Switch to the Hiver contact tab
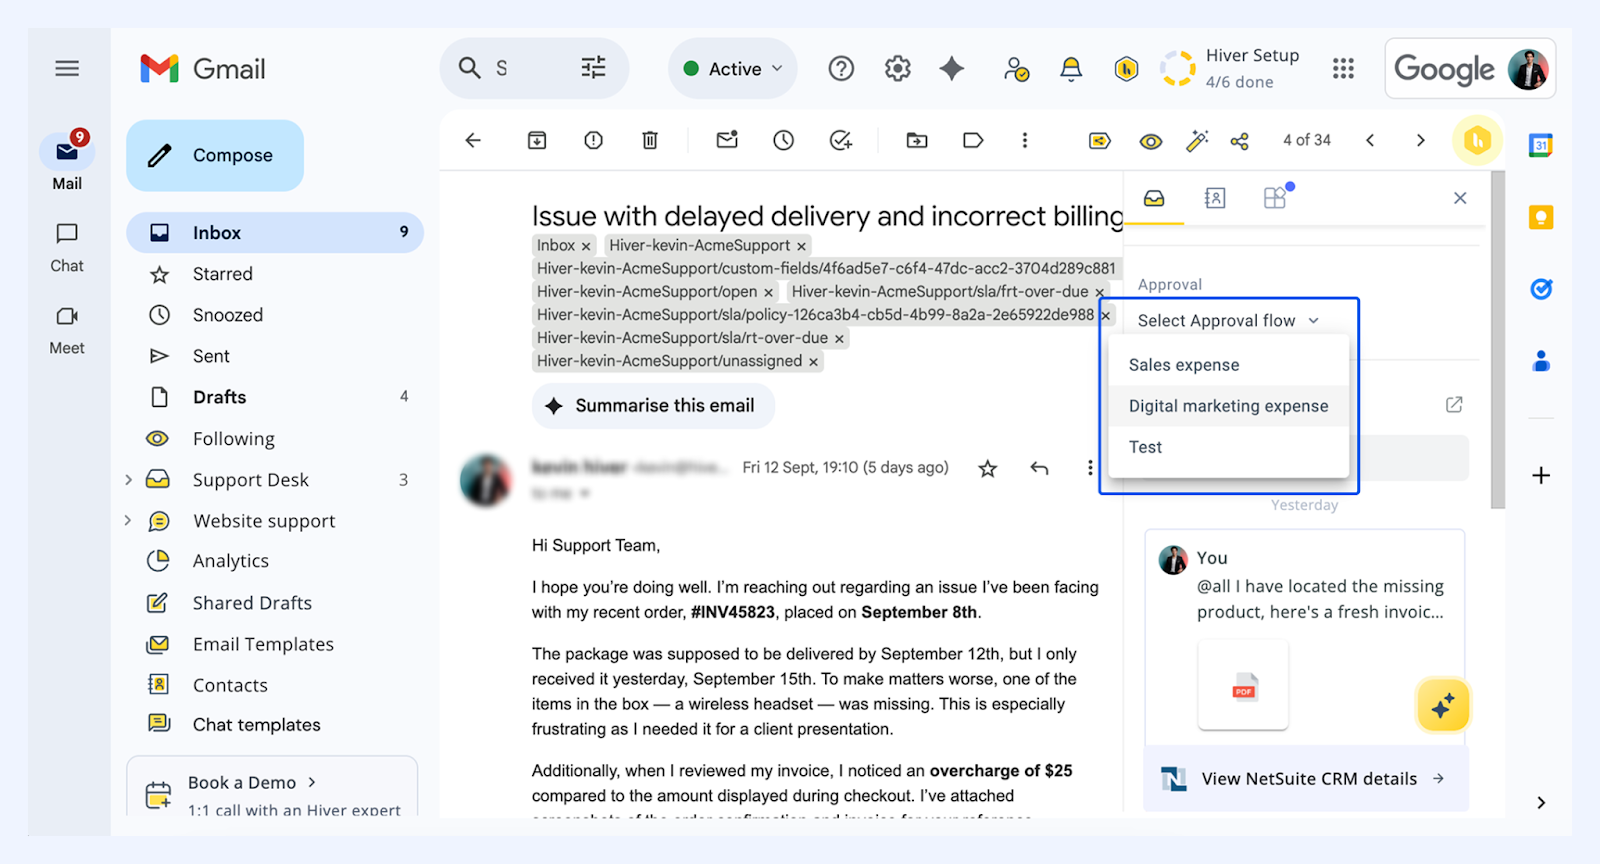Screen dimensions: 1600x864 coord(1215,198)
